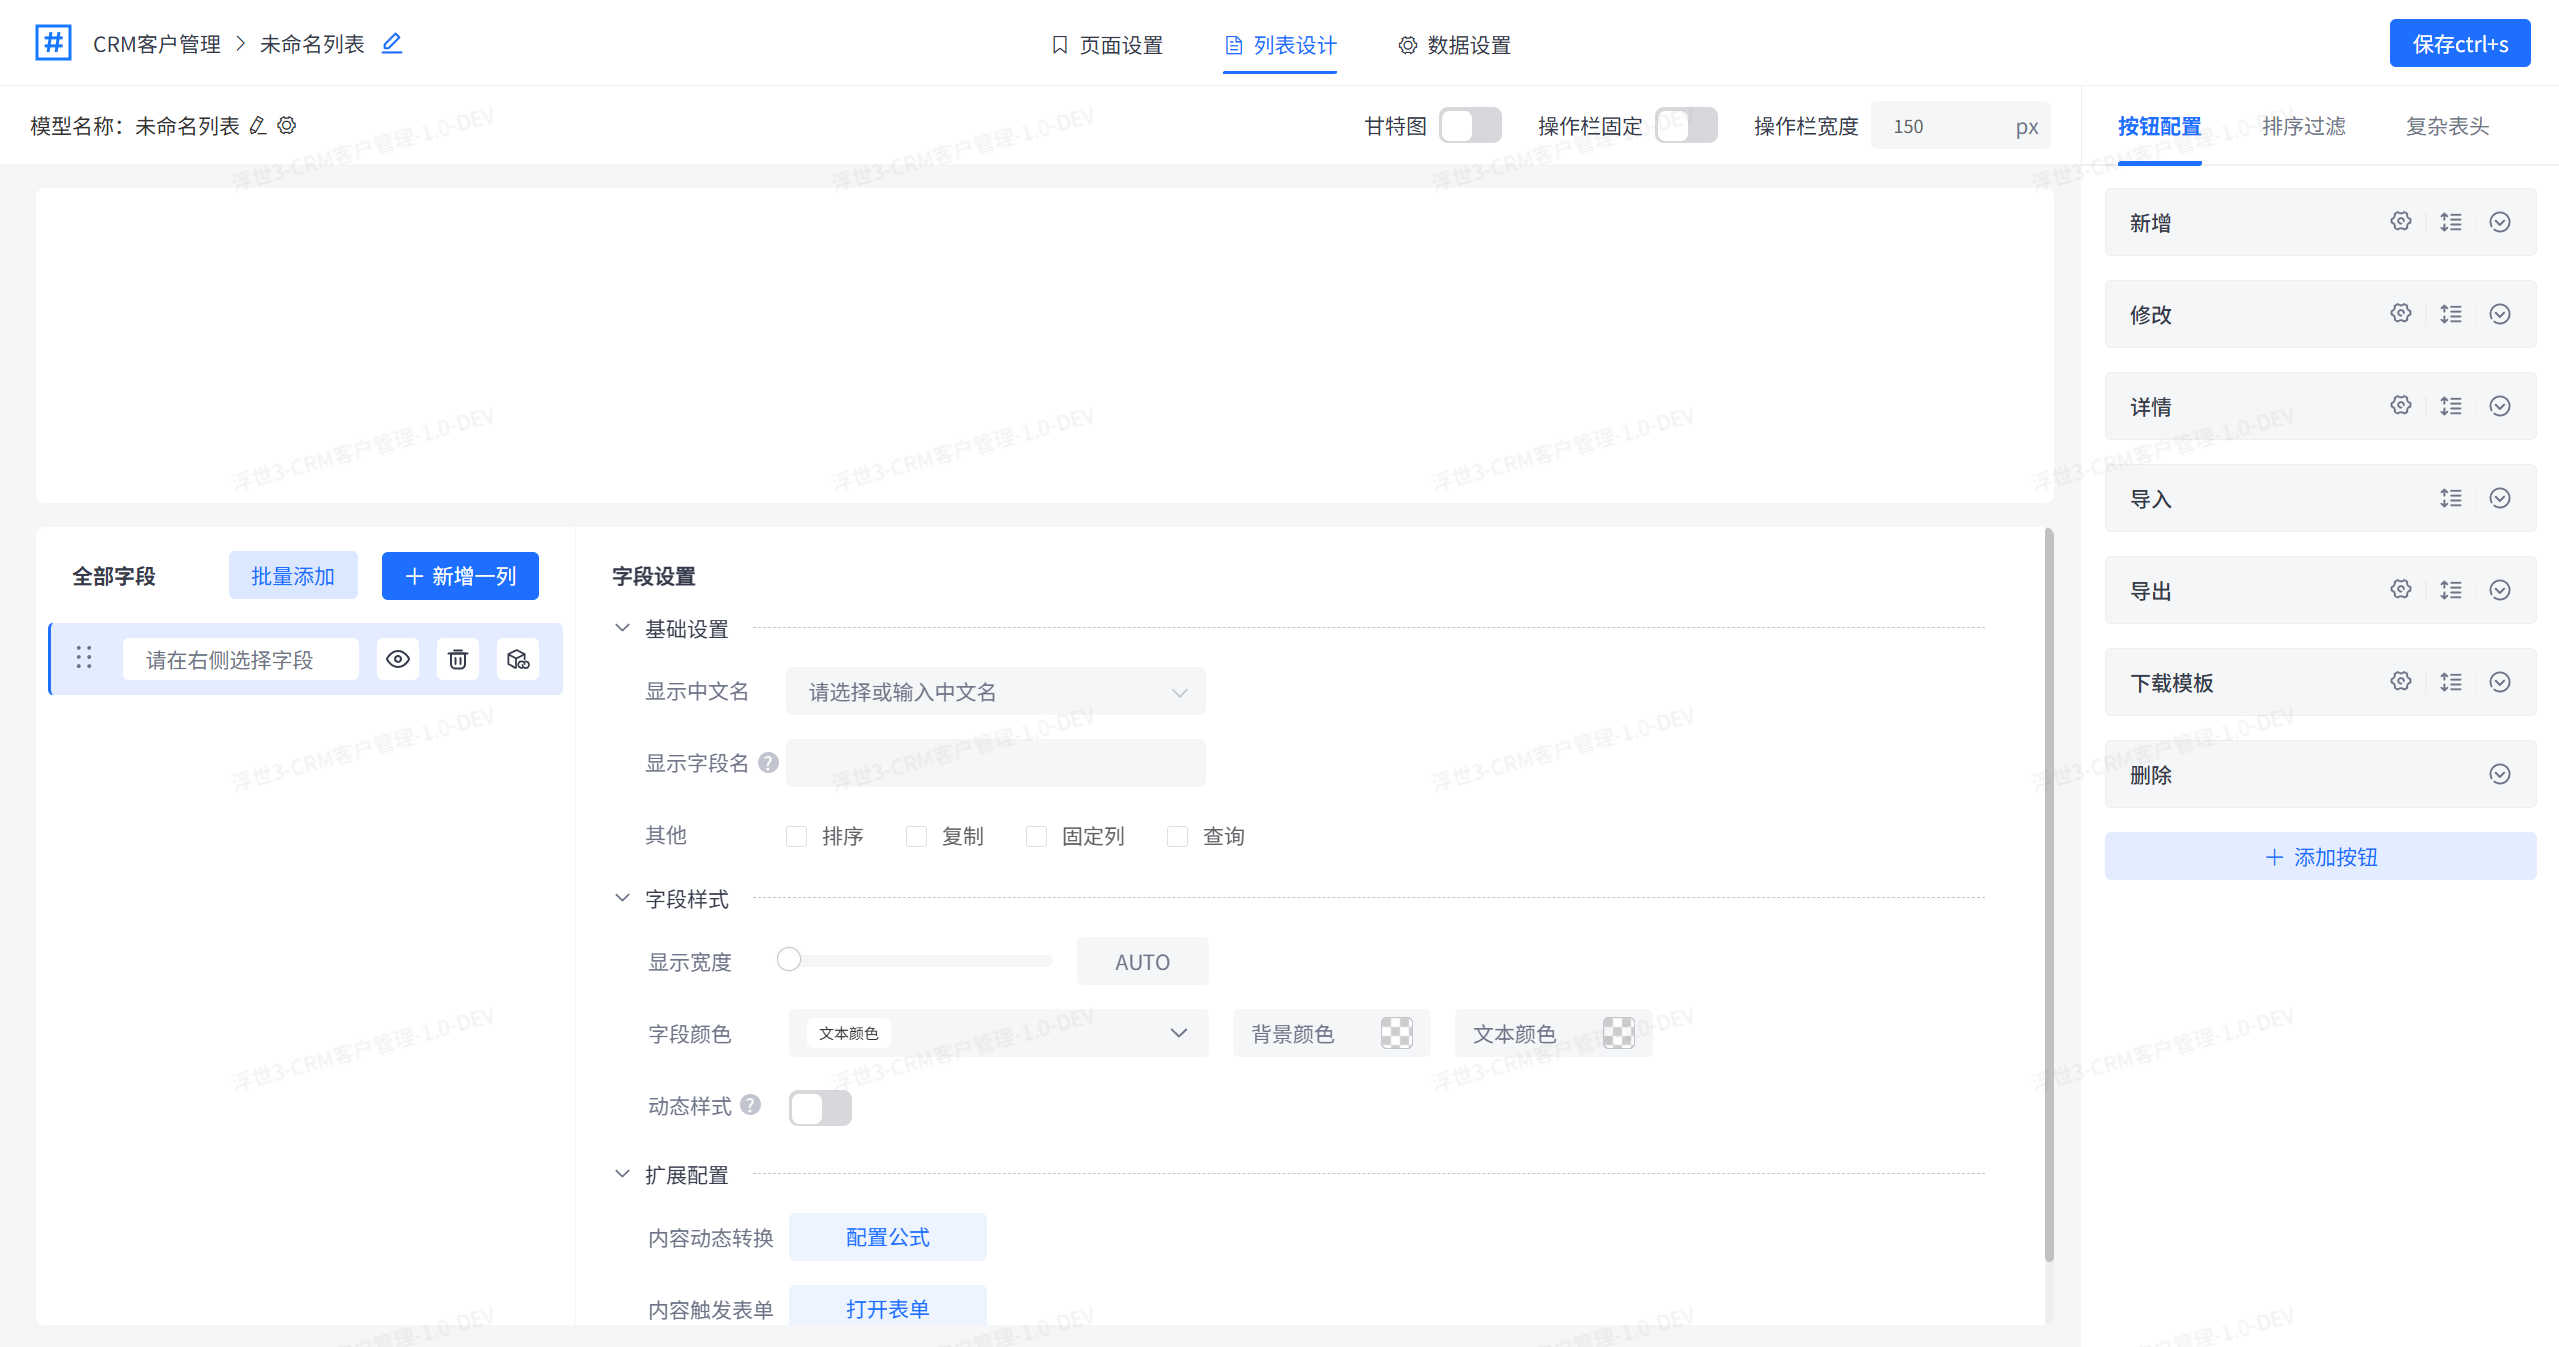This screenshot has height=1347, width=2559.
Task: Click help icon next to 显示字段名
Action: [x=768, y=763]
